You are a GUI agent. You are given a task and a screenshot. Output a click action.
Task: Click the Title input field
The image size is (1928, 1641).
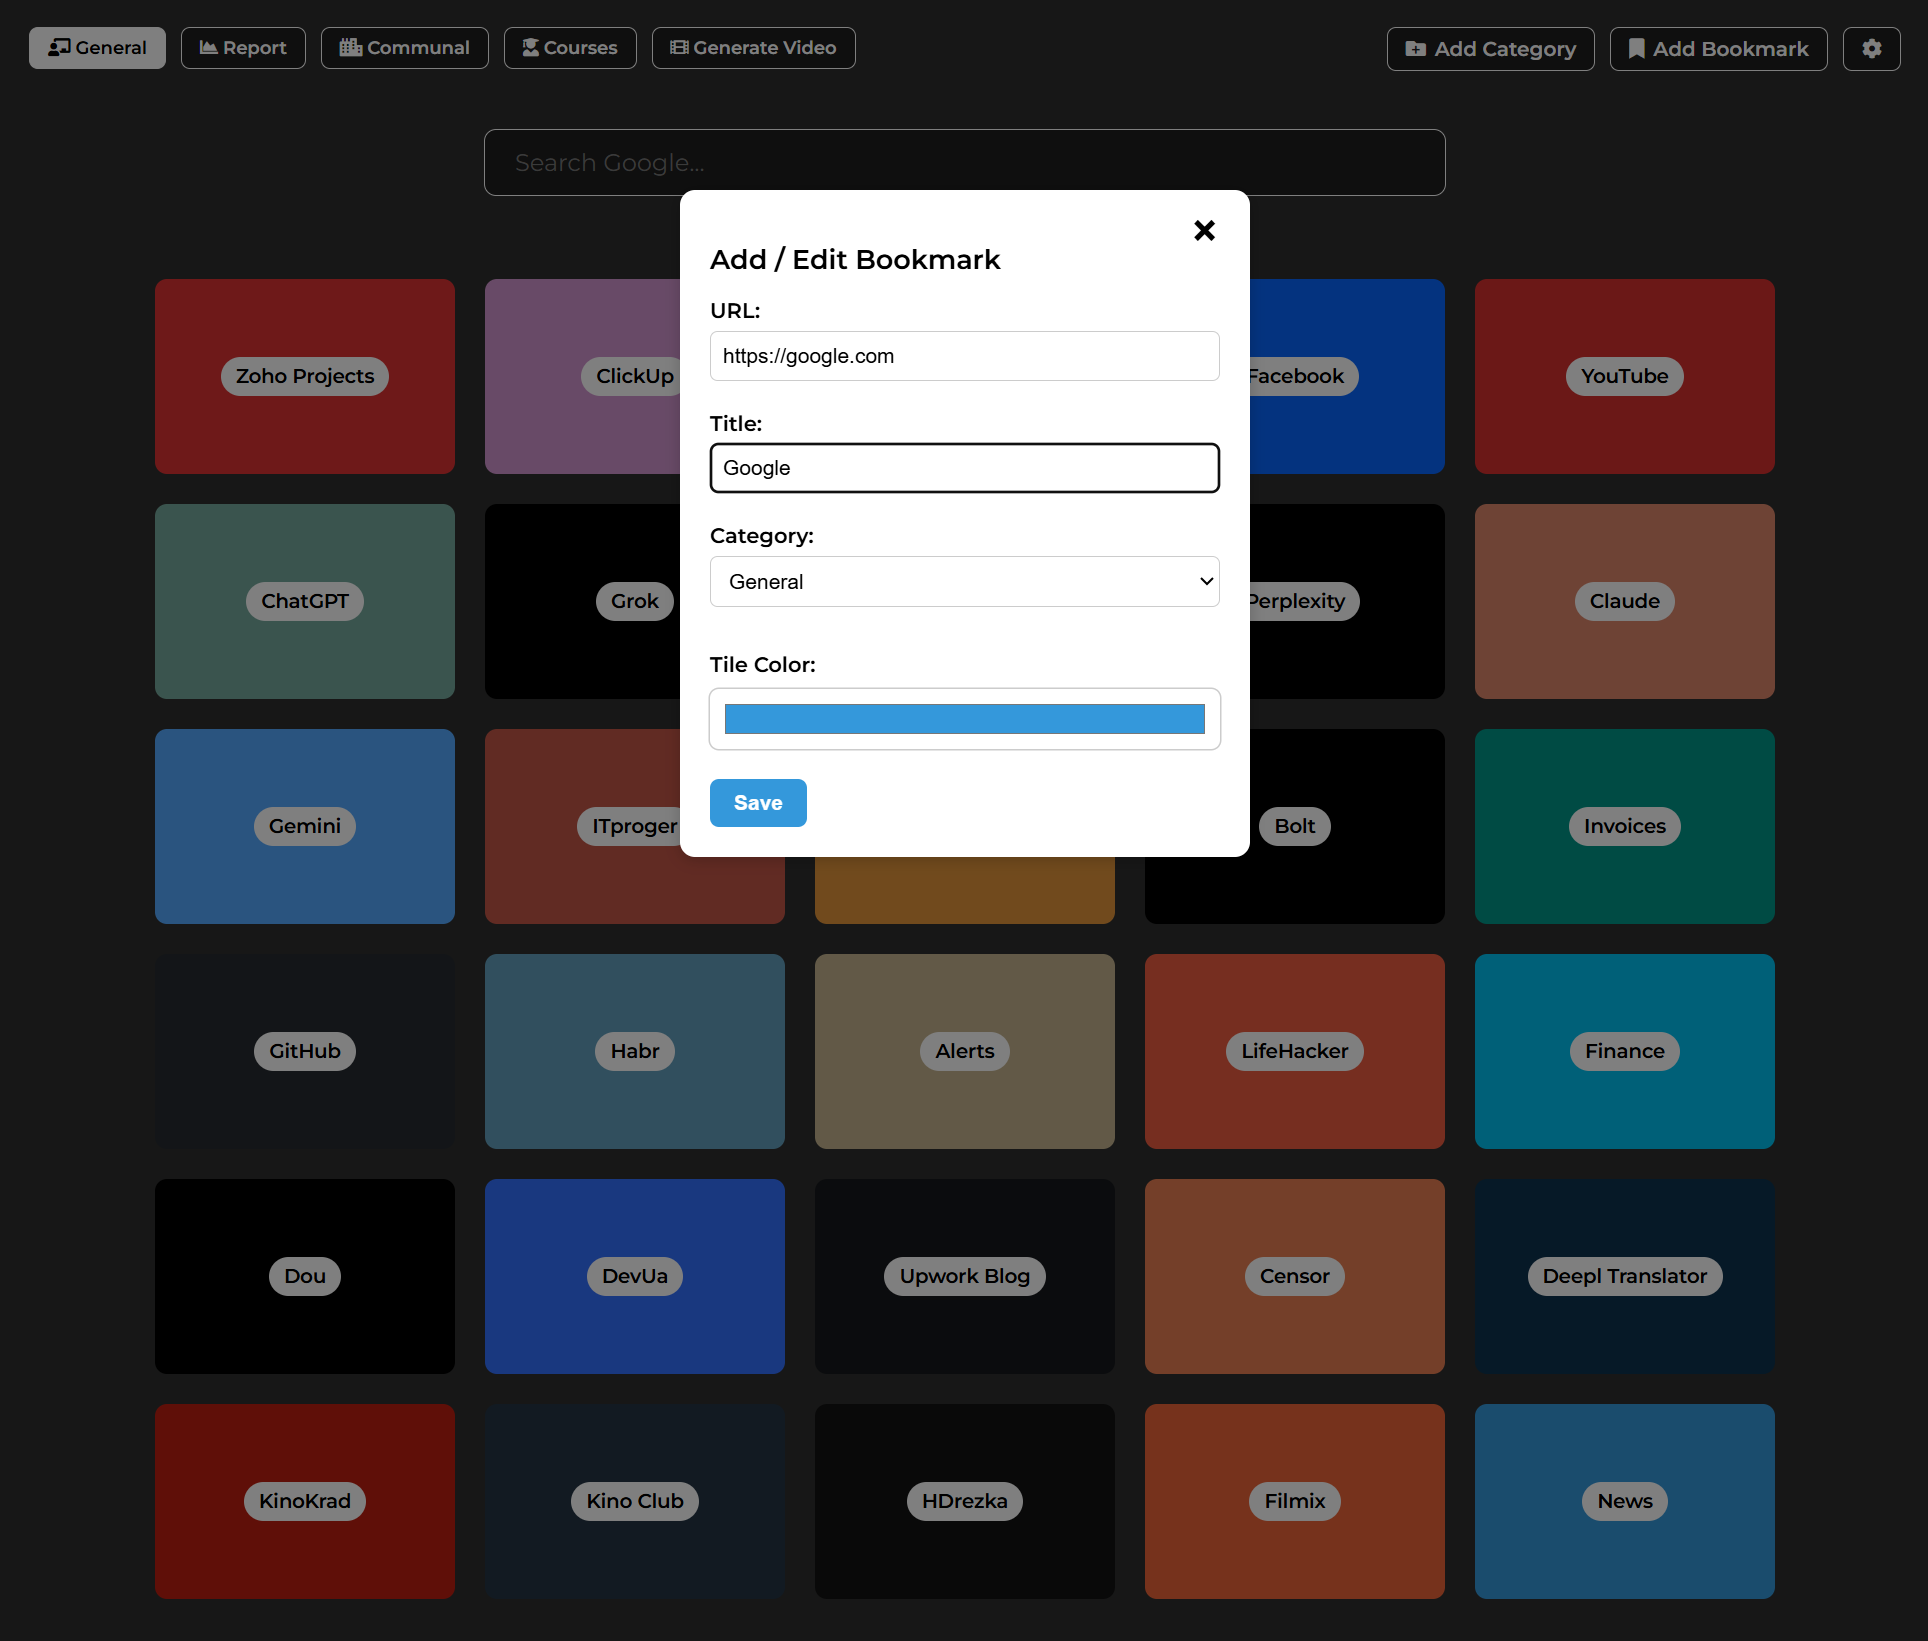click(x=964, y=468)
